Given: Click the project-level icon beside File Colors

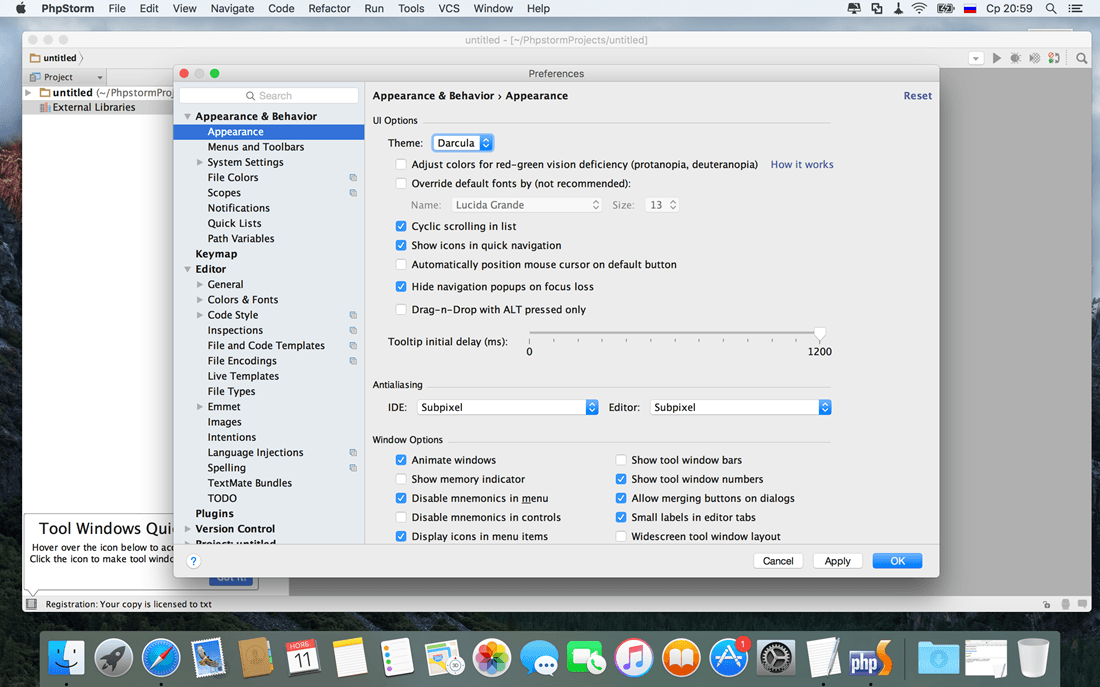Looking at the screenshot, I should pos(353,178).
